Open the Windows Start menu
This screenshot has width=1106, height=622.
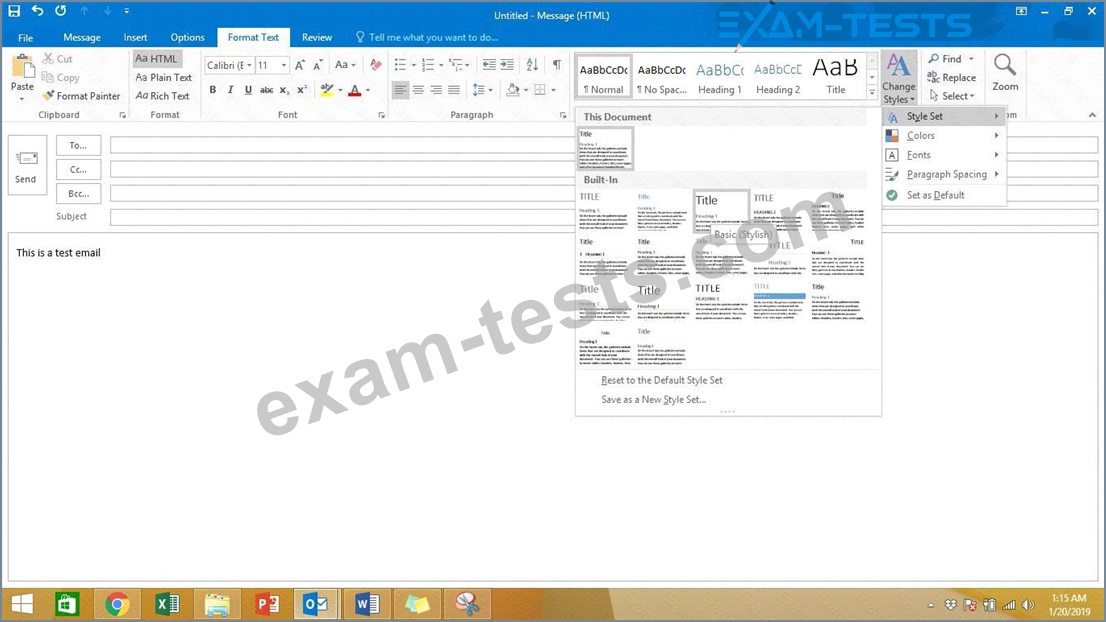pos(22,604)
